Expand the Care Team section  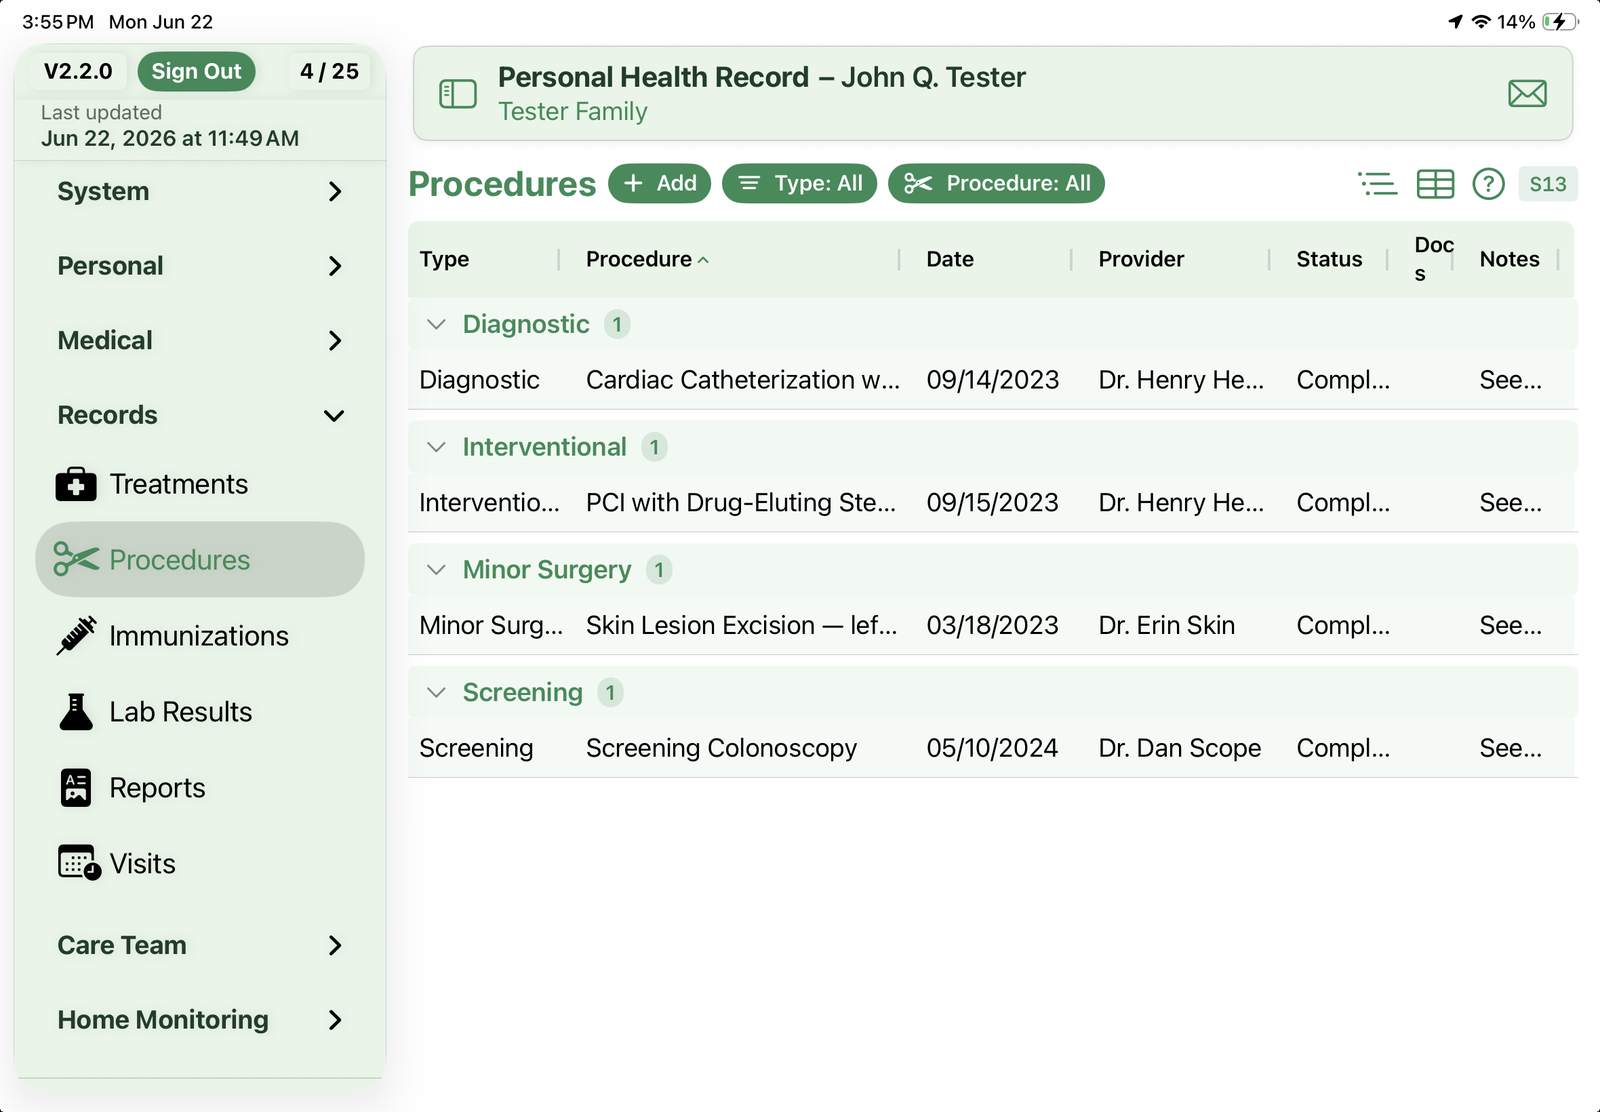click(200, 945)
